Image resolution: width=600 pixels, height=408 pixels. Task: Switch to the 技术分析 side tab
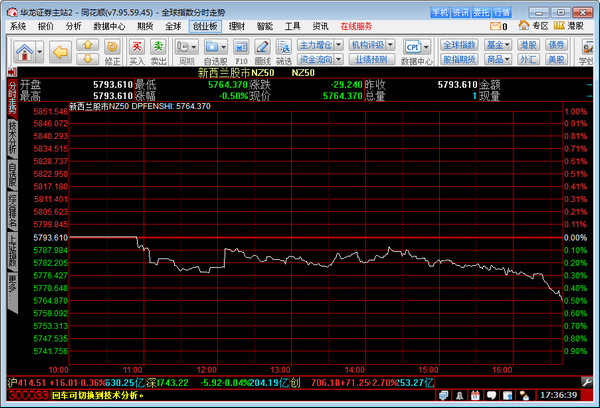12,138
